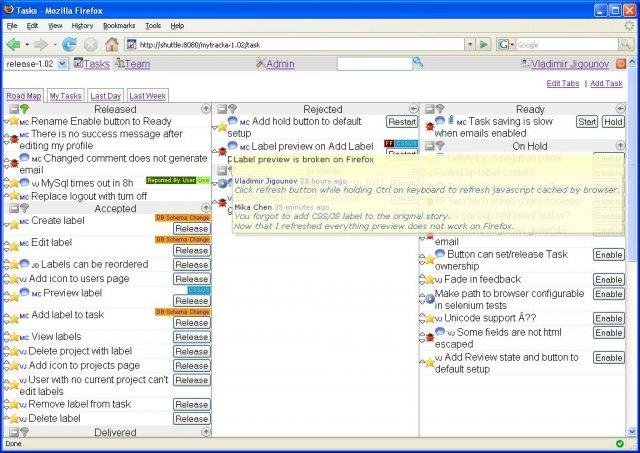Click the Firefox Reload button
Screen dimensions: 640x453
coord(69,44)
